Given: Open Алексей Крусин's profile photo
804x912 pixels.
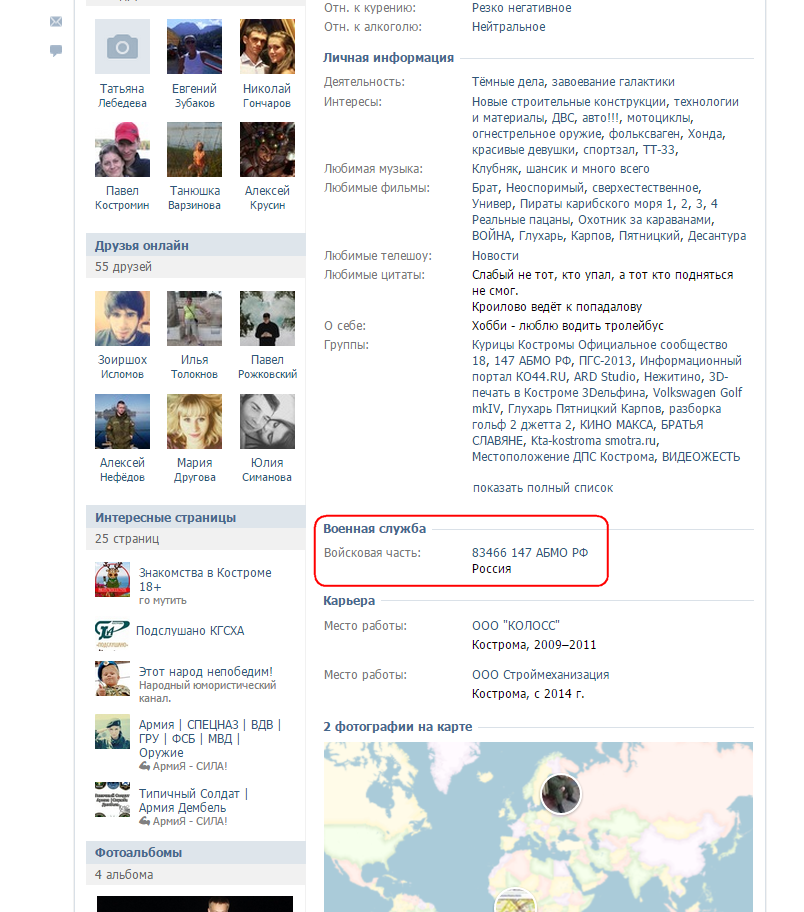Looking at the screenshot, I should coord(267,149).
